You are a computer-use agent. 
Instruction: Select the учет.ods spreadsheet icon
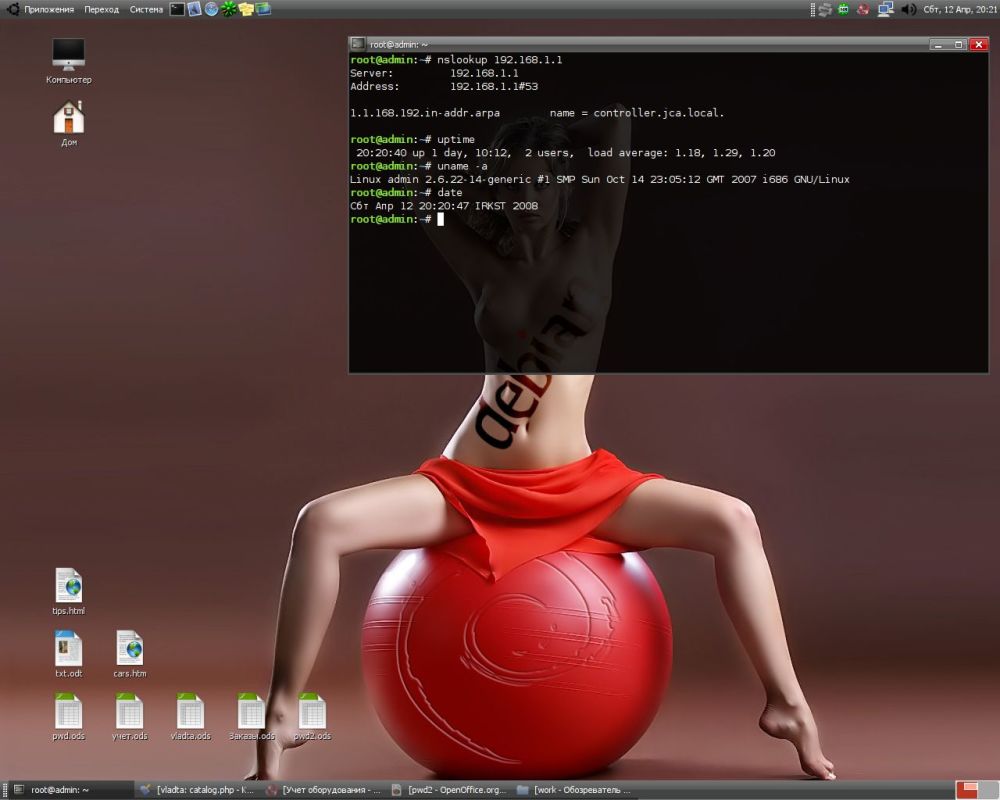129,716
